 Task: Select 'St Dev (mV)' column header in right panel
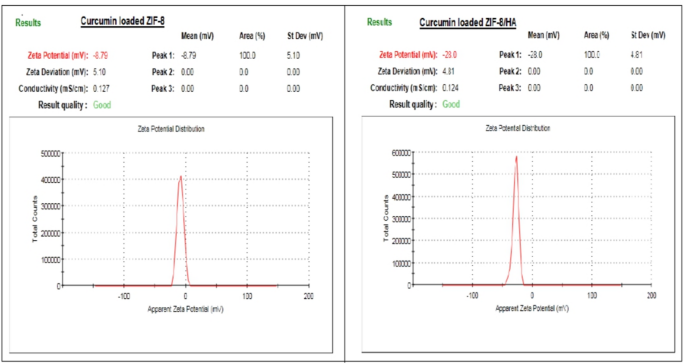(648, 35)
